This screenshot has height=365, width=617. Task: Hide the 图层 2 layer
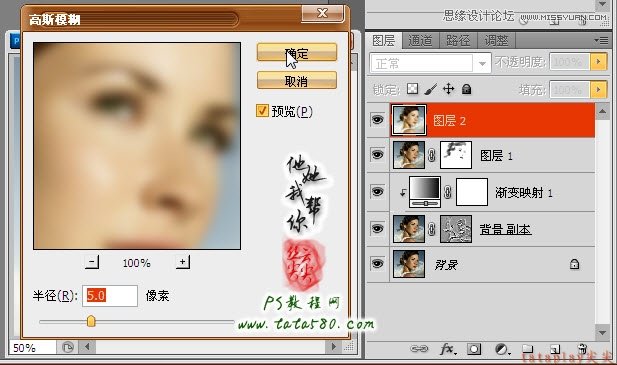tap(377, 119)
